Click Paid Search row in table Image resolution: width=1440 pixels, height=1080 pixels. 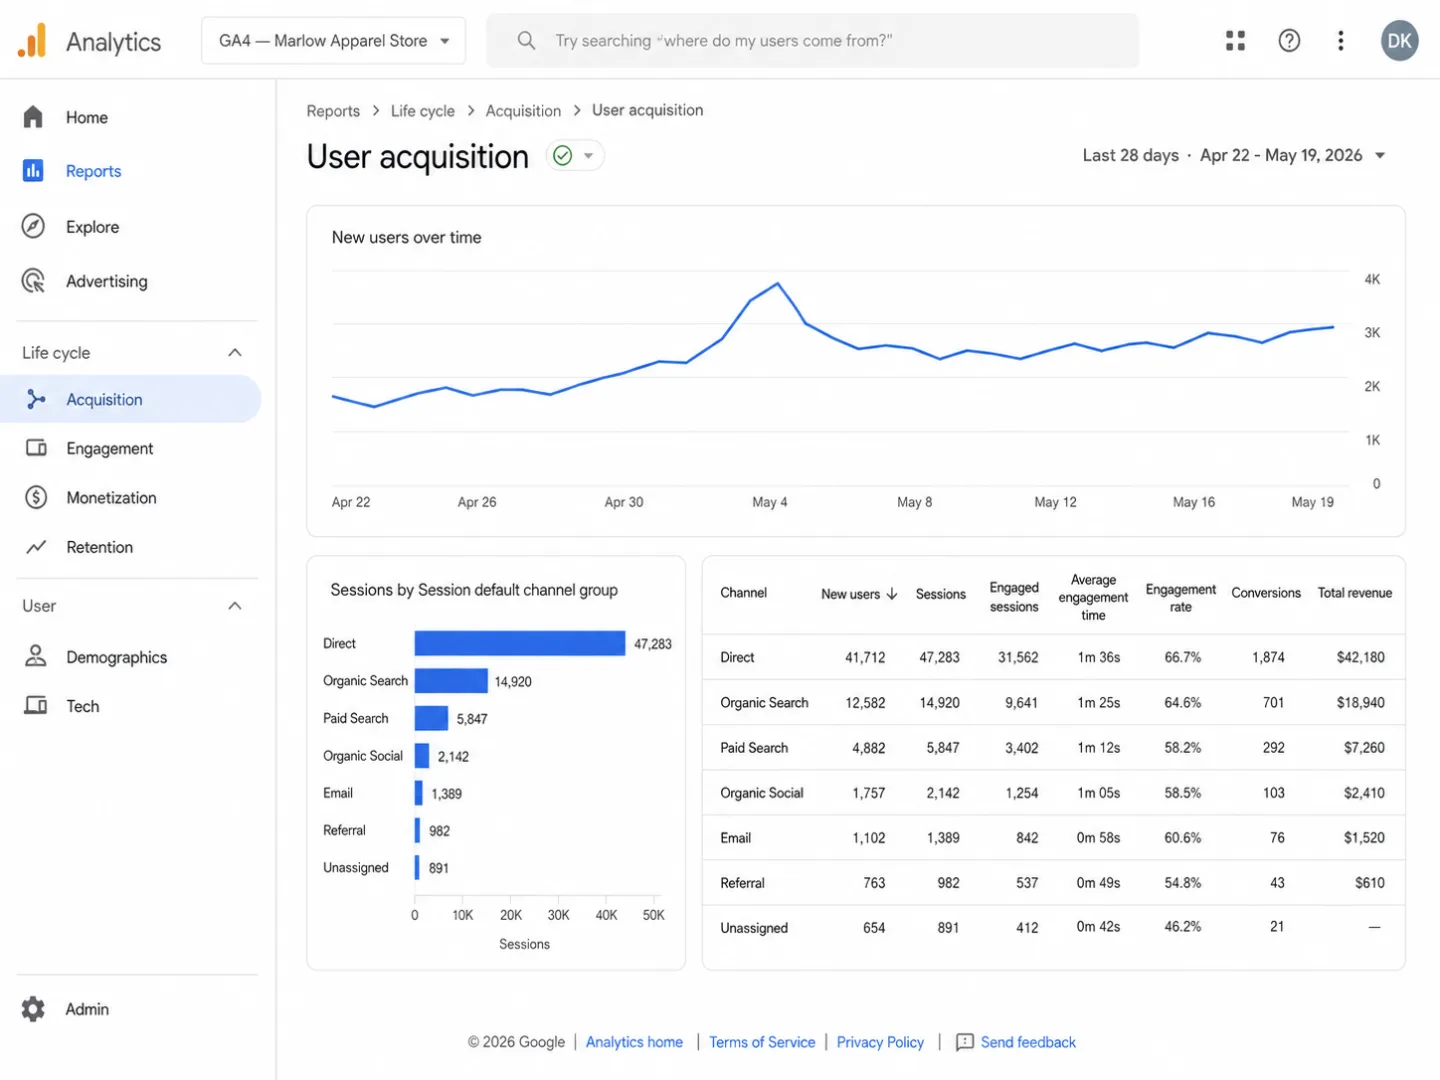coord(1053,748)
